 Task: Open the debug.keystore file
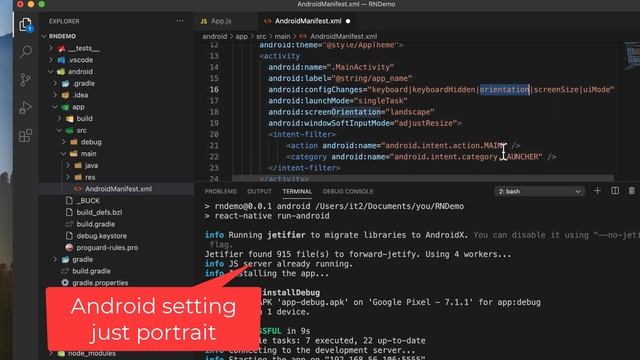102,236
